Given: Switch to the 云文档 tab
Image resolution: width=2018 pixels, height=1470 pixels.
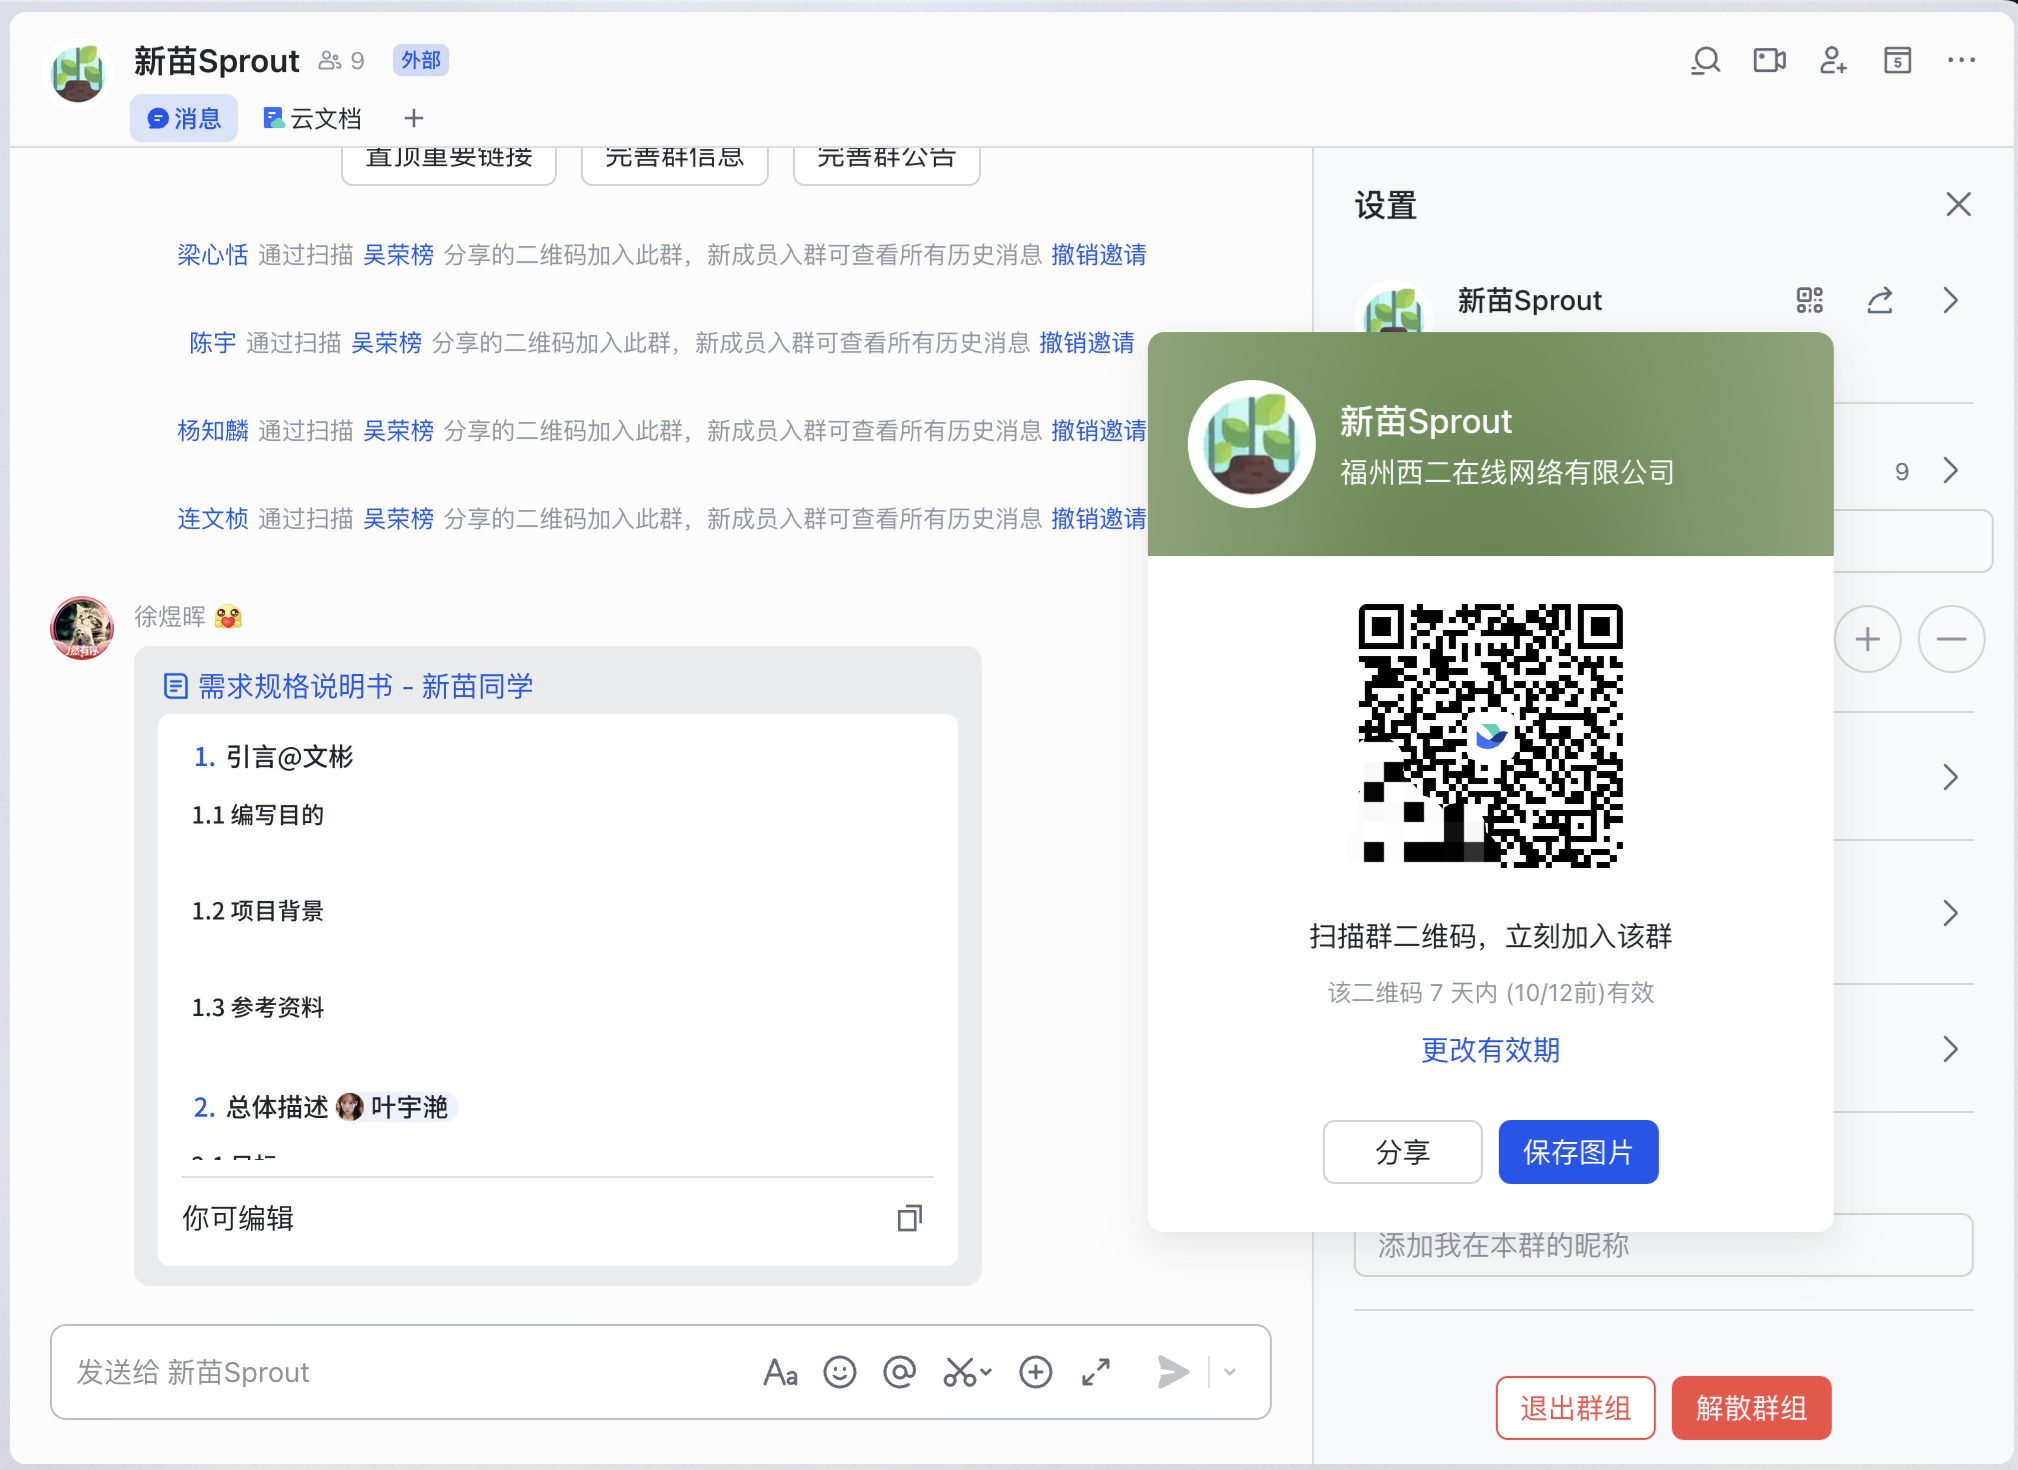Looking at the screenshot, I should pos(312,119).
